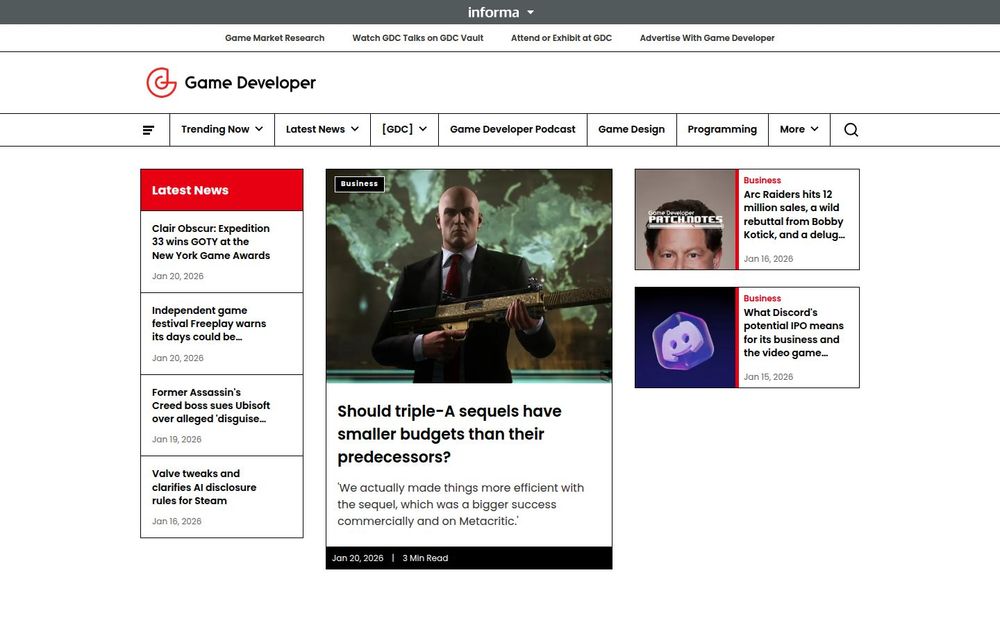Open Former Assassin's Creed boss story

click(x=211, y=406)
